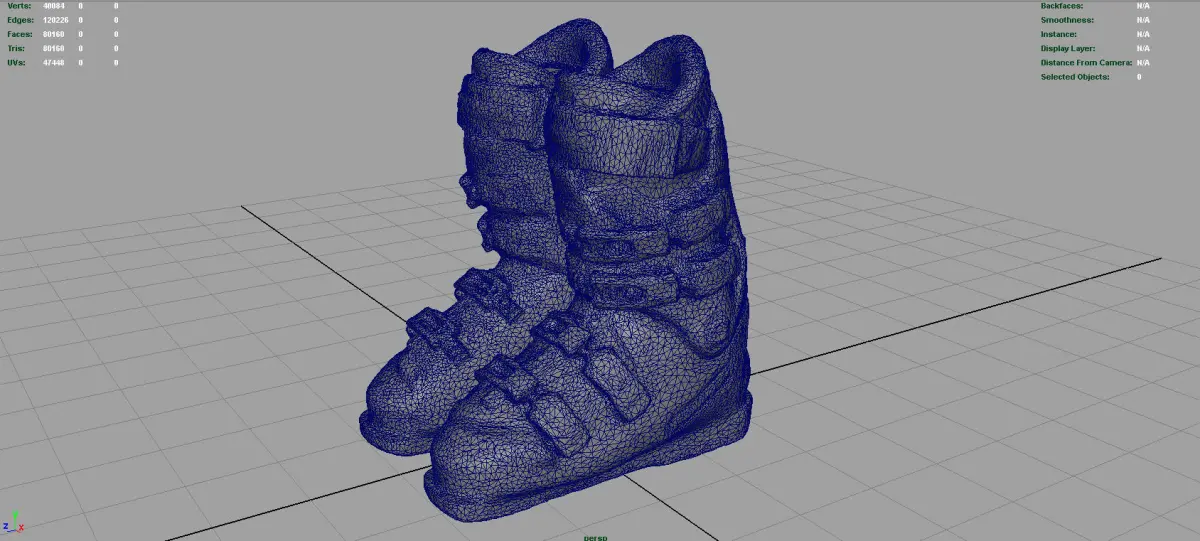Click the edge count value 120226
Viewport: 1200px width, 541px height.
tap(56, 20)
